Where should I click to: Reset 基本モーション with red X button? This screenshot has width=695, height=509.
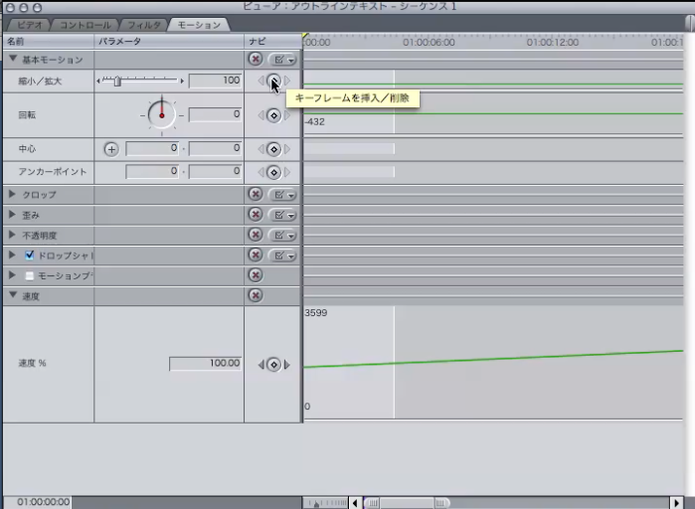click(x=255, y=59)
